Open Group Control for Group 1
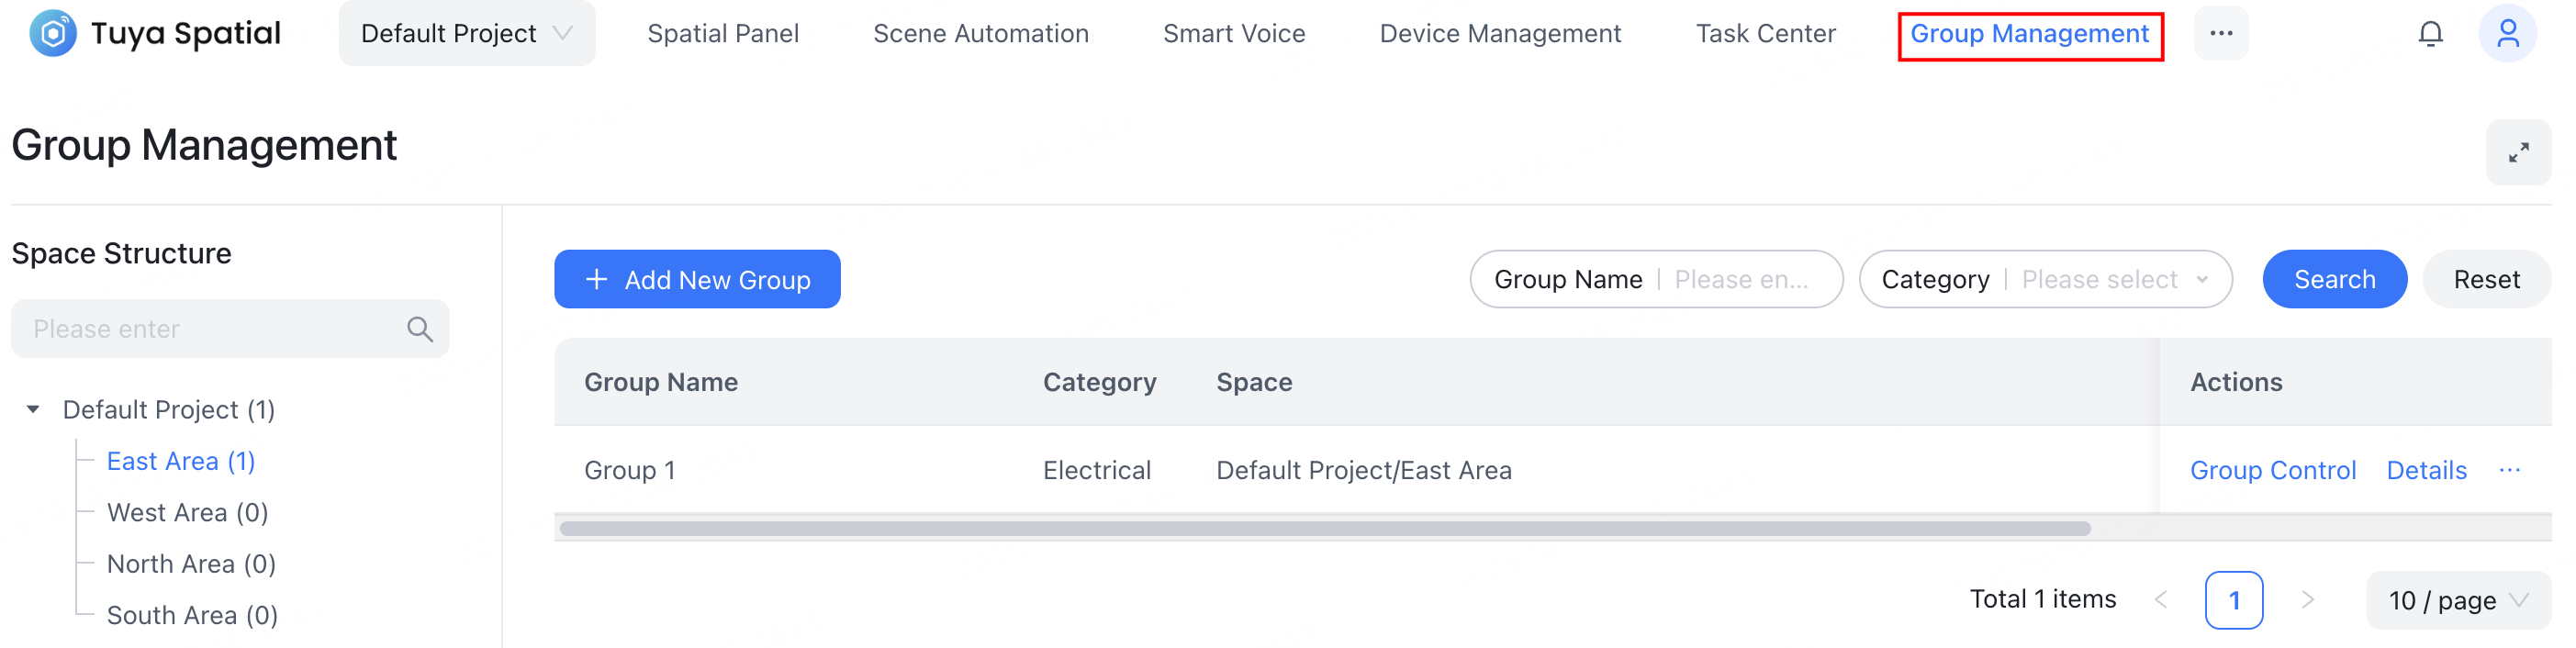 (x=2272, y=470)
